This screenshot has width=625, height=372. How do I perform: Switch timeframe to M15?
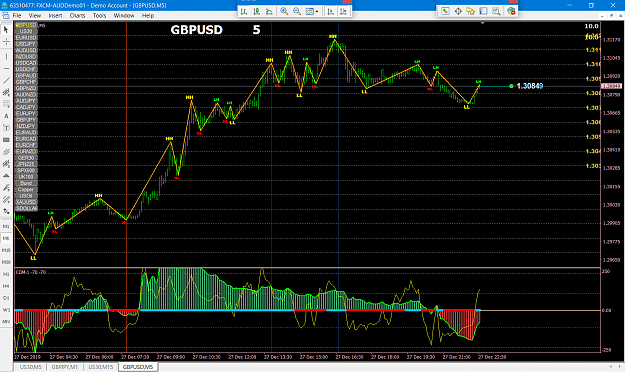pos(6,250)
